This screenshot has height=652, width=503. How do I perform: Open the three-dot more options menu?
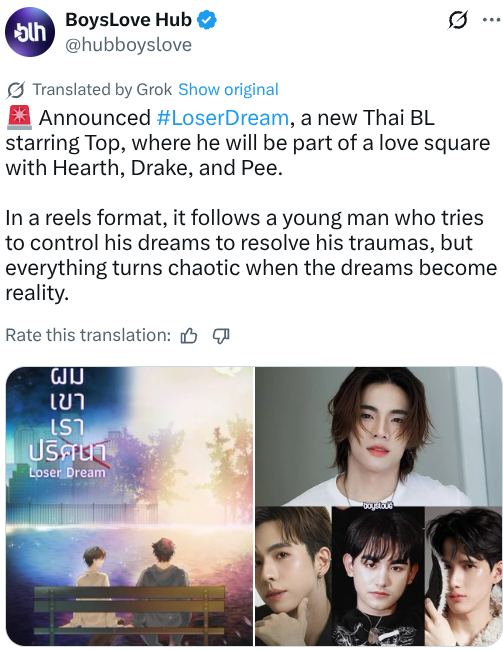coord(491,20)
